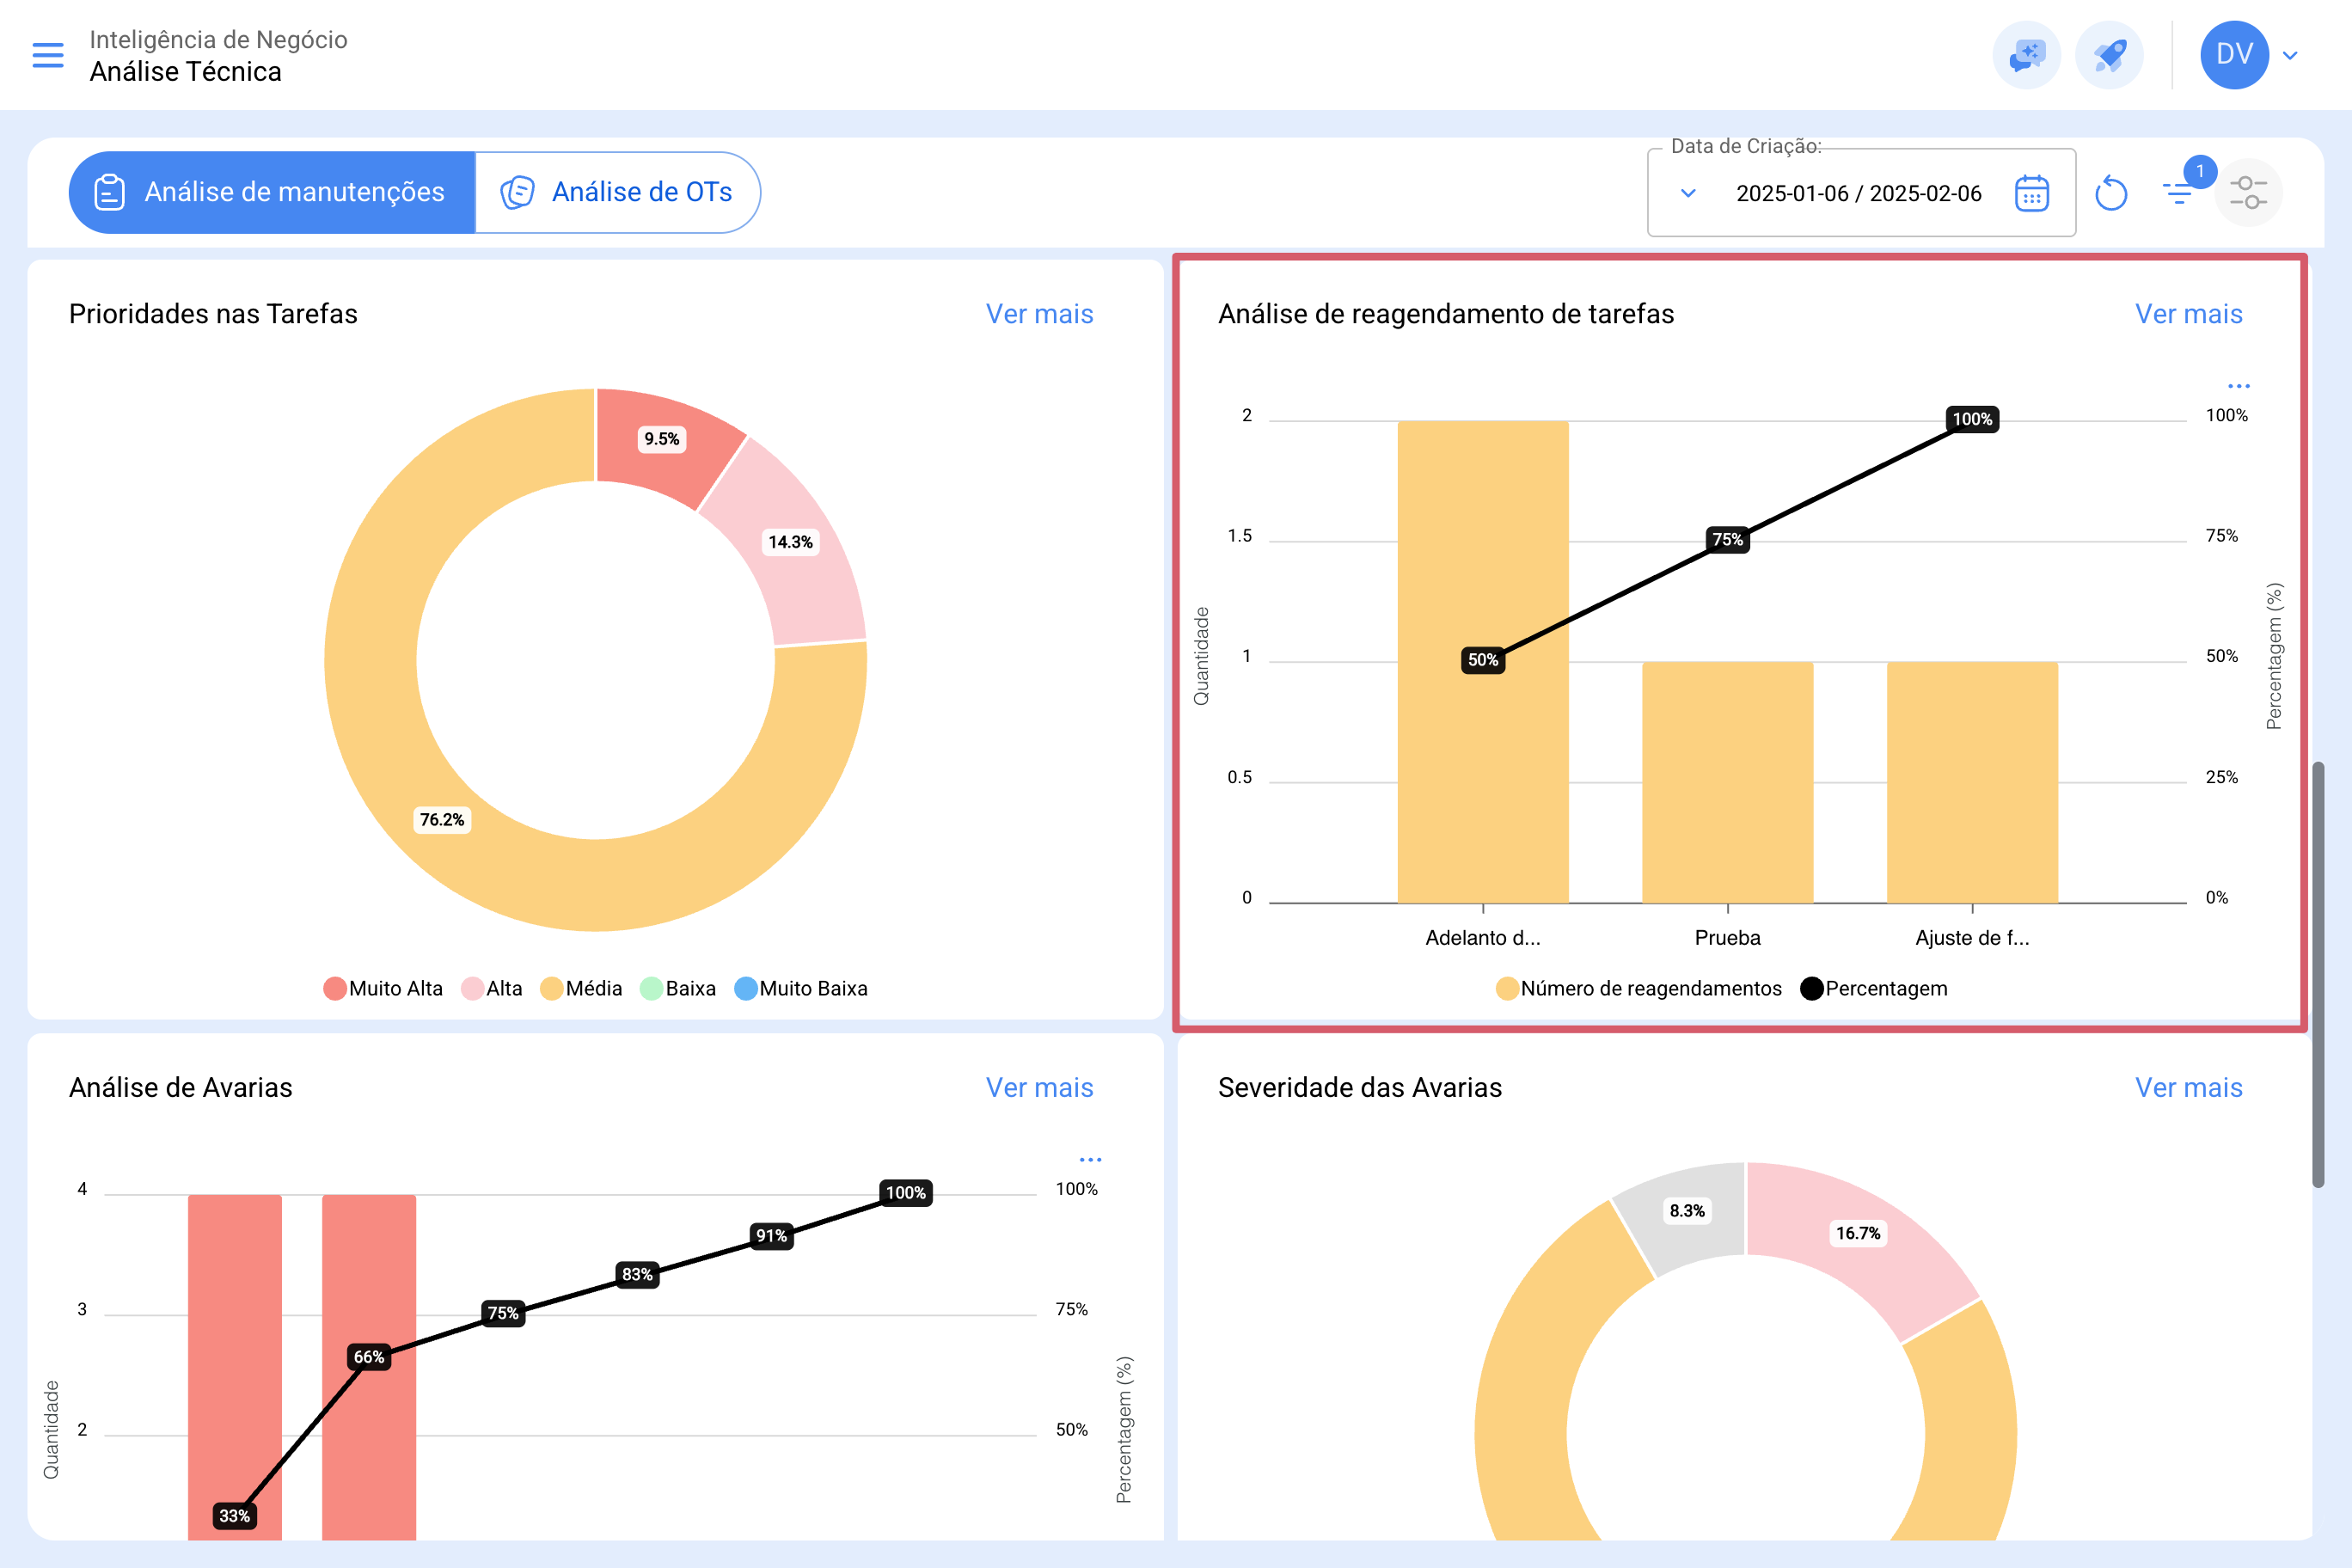The image size is (2352, 1568).
Task: Open reagendamento chart three-dots options
Action: tap(2238, 386)
